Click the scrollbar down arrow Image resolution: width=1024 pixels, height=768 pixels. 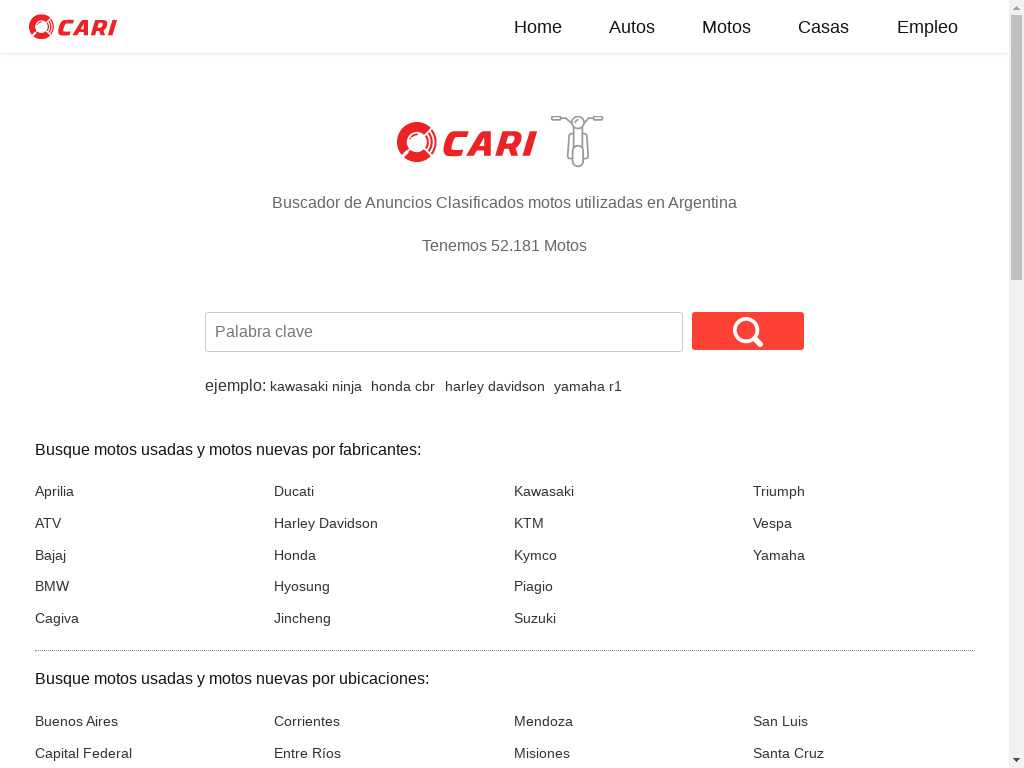1017,761
